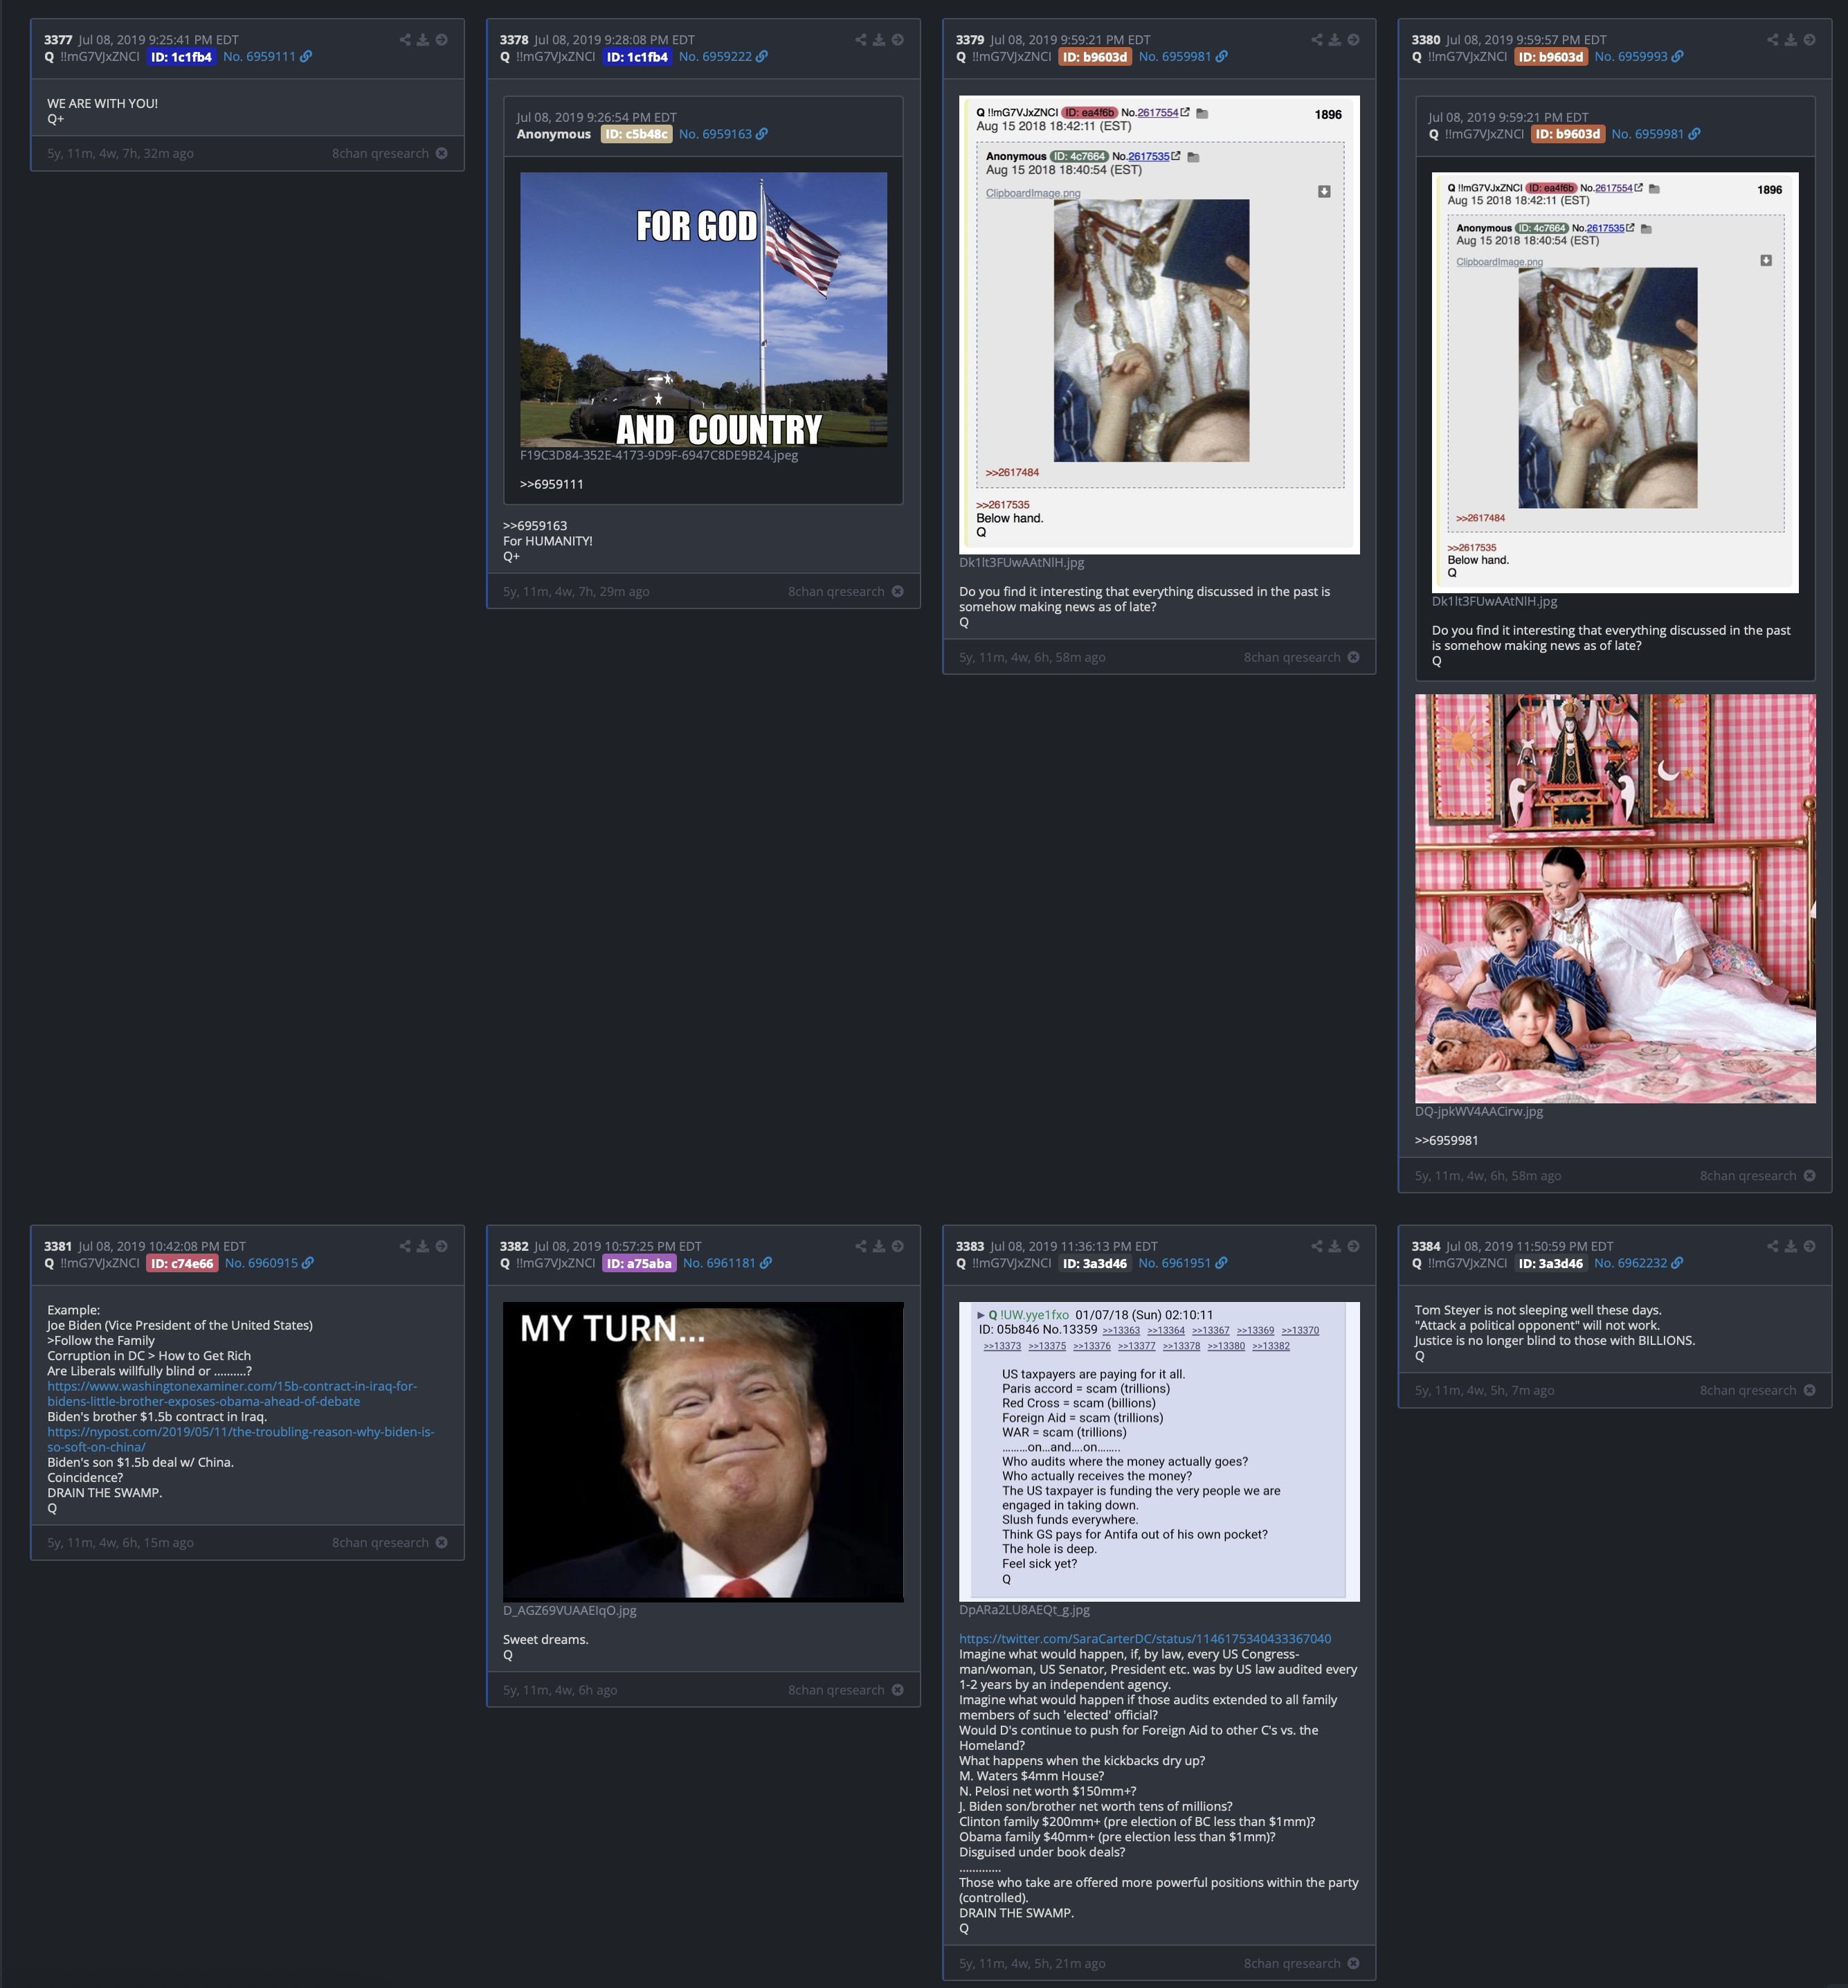Click the arrow-circle icon on post 3378

pyautogui.click(x=897, y=40)
